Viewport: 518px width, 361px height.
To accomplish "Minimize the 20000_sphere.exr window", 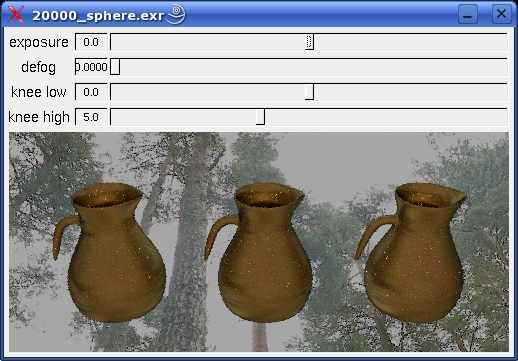I will pyautogui.click(x=468, y=14).
